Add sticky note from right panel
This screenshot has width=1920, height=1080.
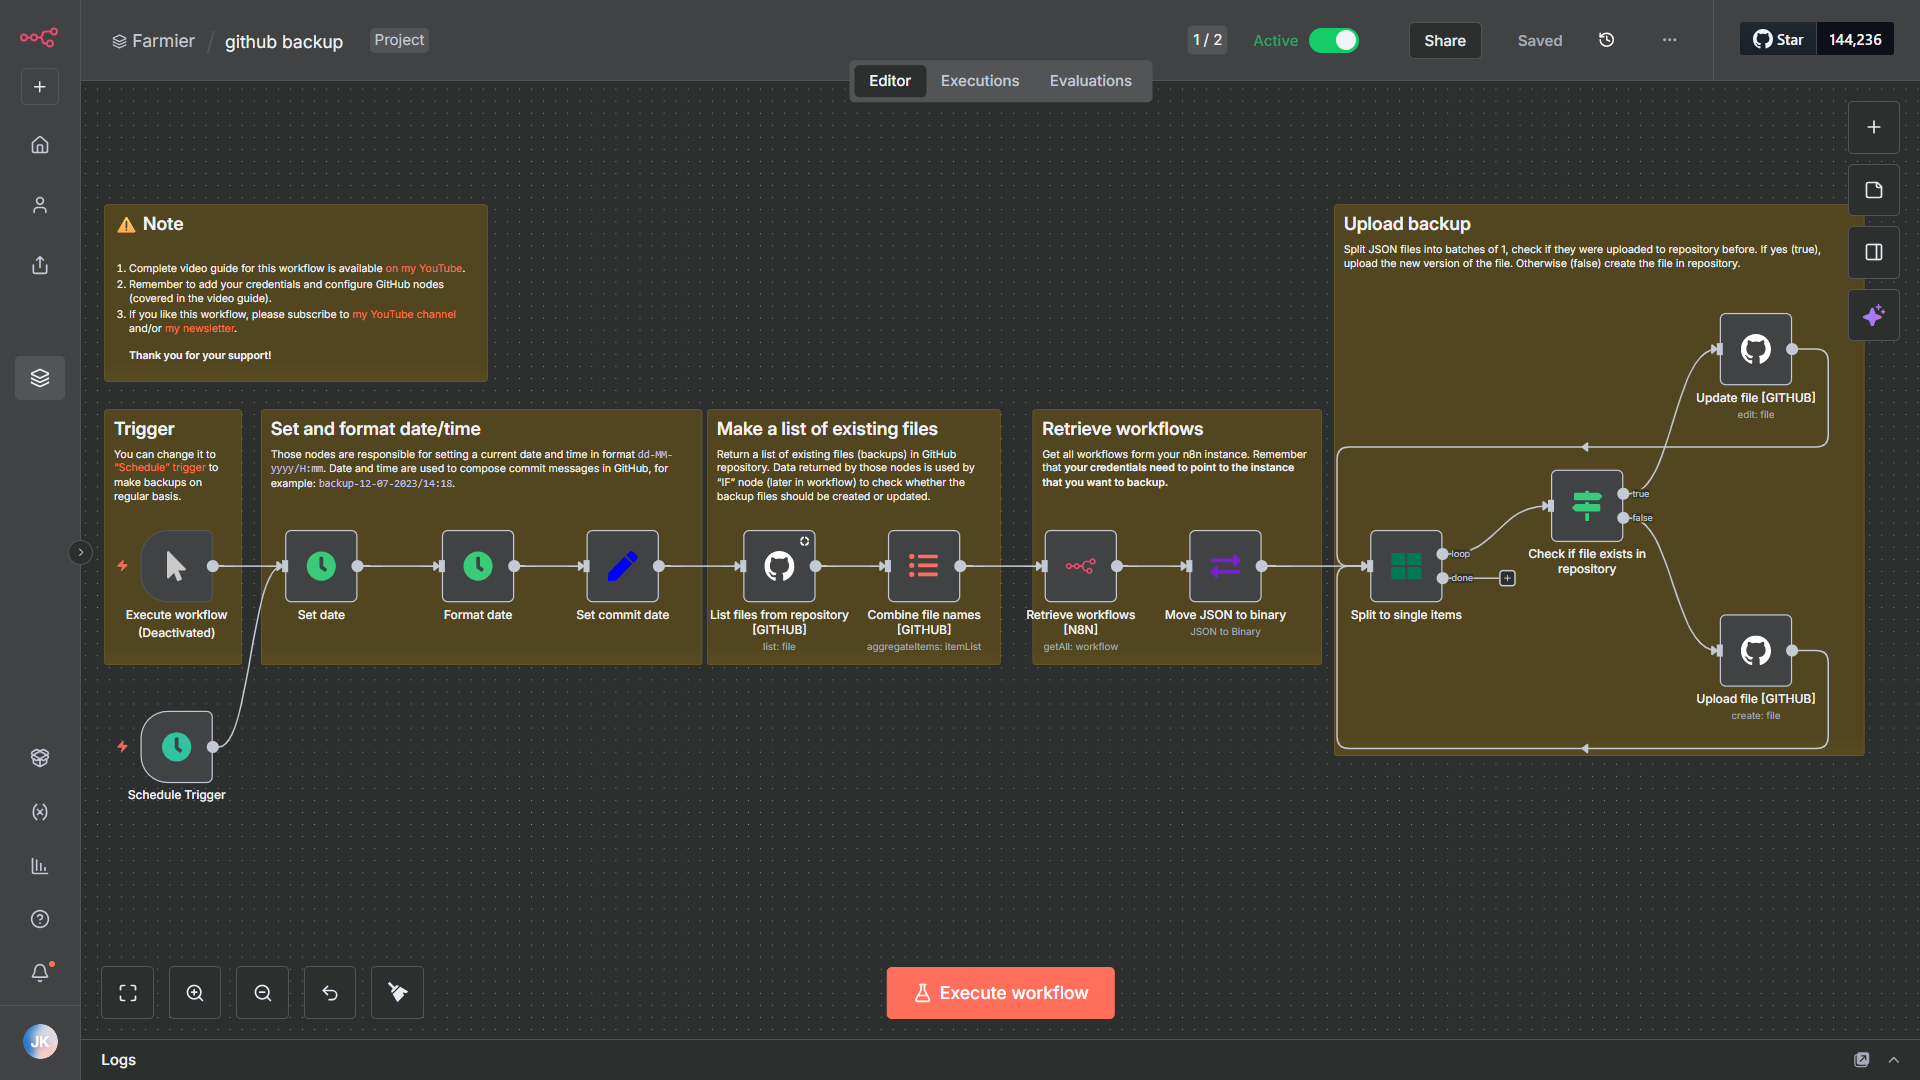point(1873,190)
